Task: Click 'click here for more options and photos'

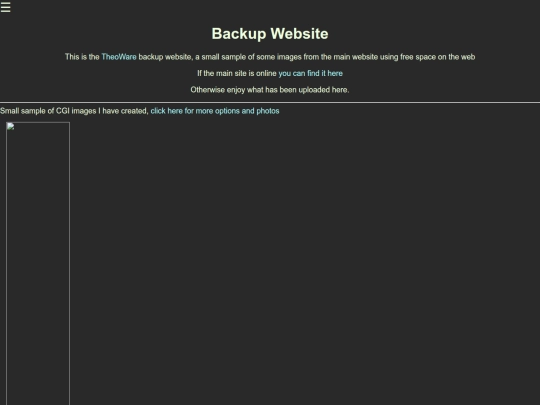Action: (215, 111)
